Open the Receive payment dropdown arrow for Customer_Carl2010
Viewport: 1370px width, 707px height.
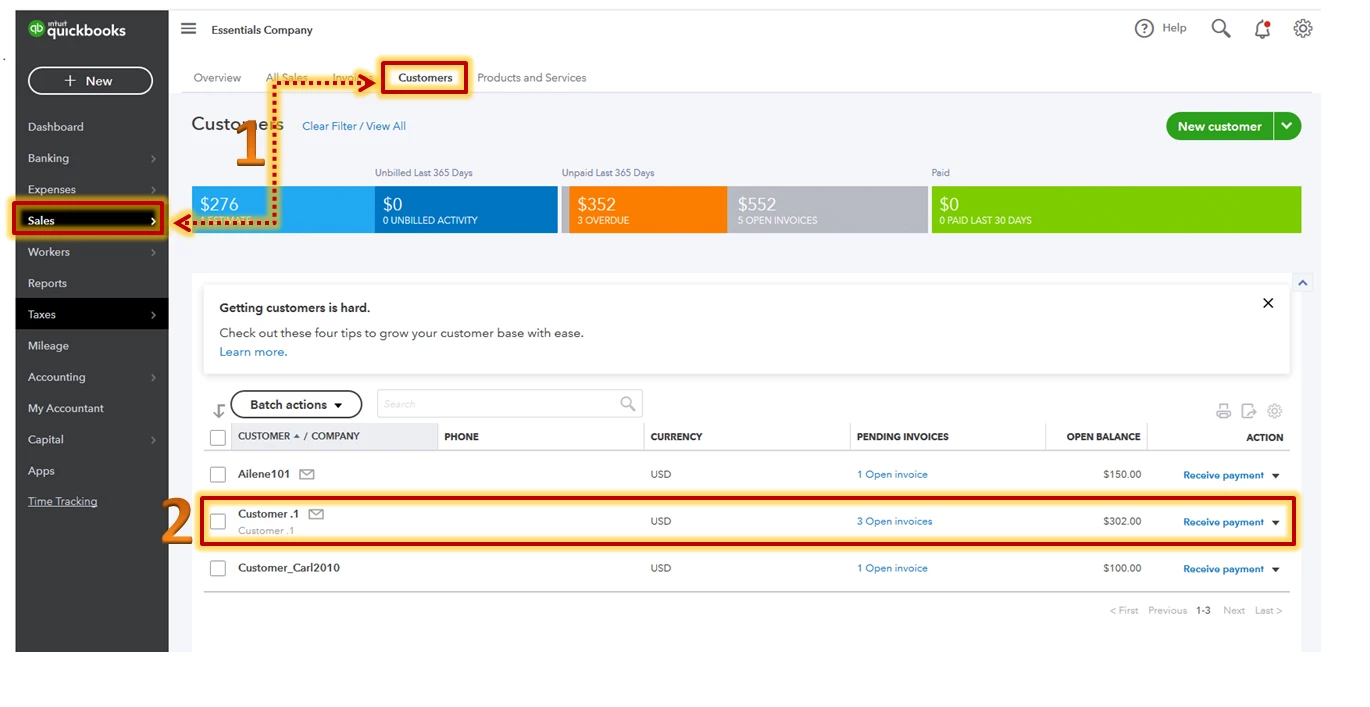(x=1275, y=570)
